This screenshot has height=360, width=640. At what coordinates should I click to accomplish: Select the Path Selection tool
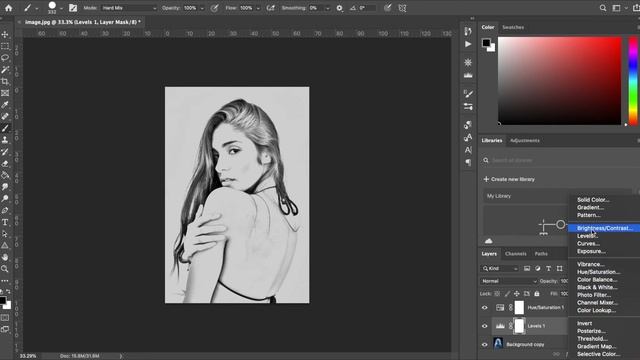point(5,234)
